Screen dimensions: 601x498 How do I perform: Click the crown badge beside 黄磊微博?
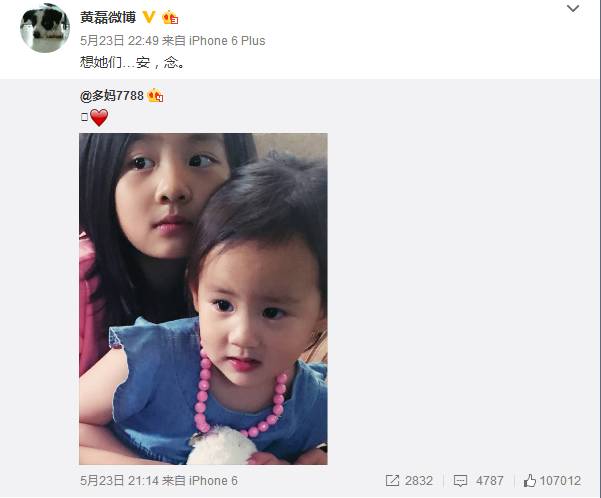(170, 18)
